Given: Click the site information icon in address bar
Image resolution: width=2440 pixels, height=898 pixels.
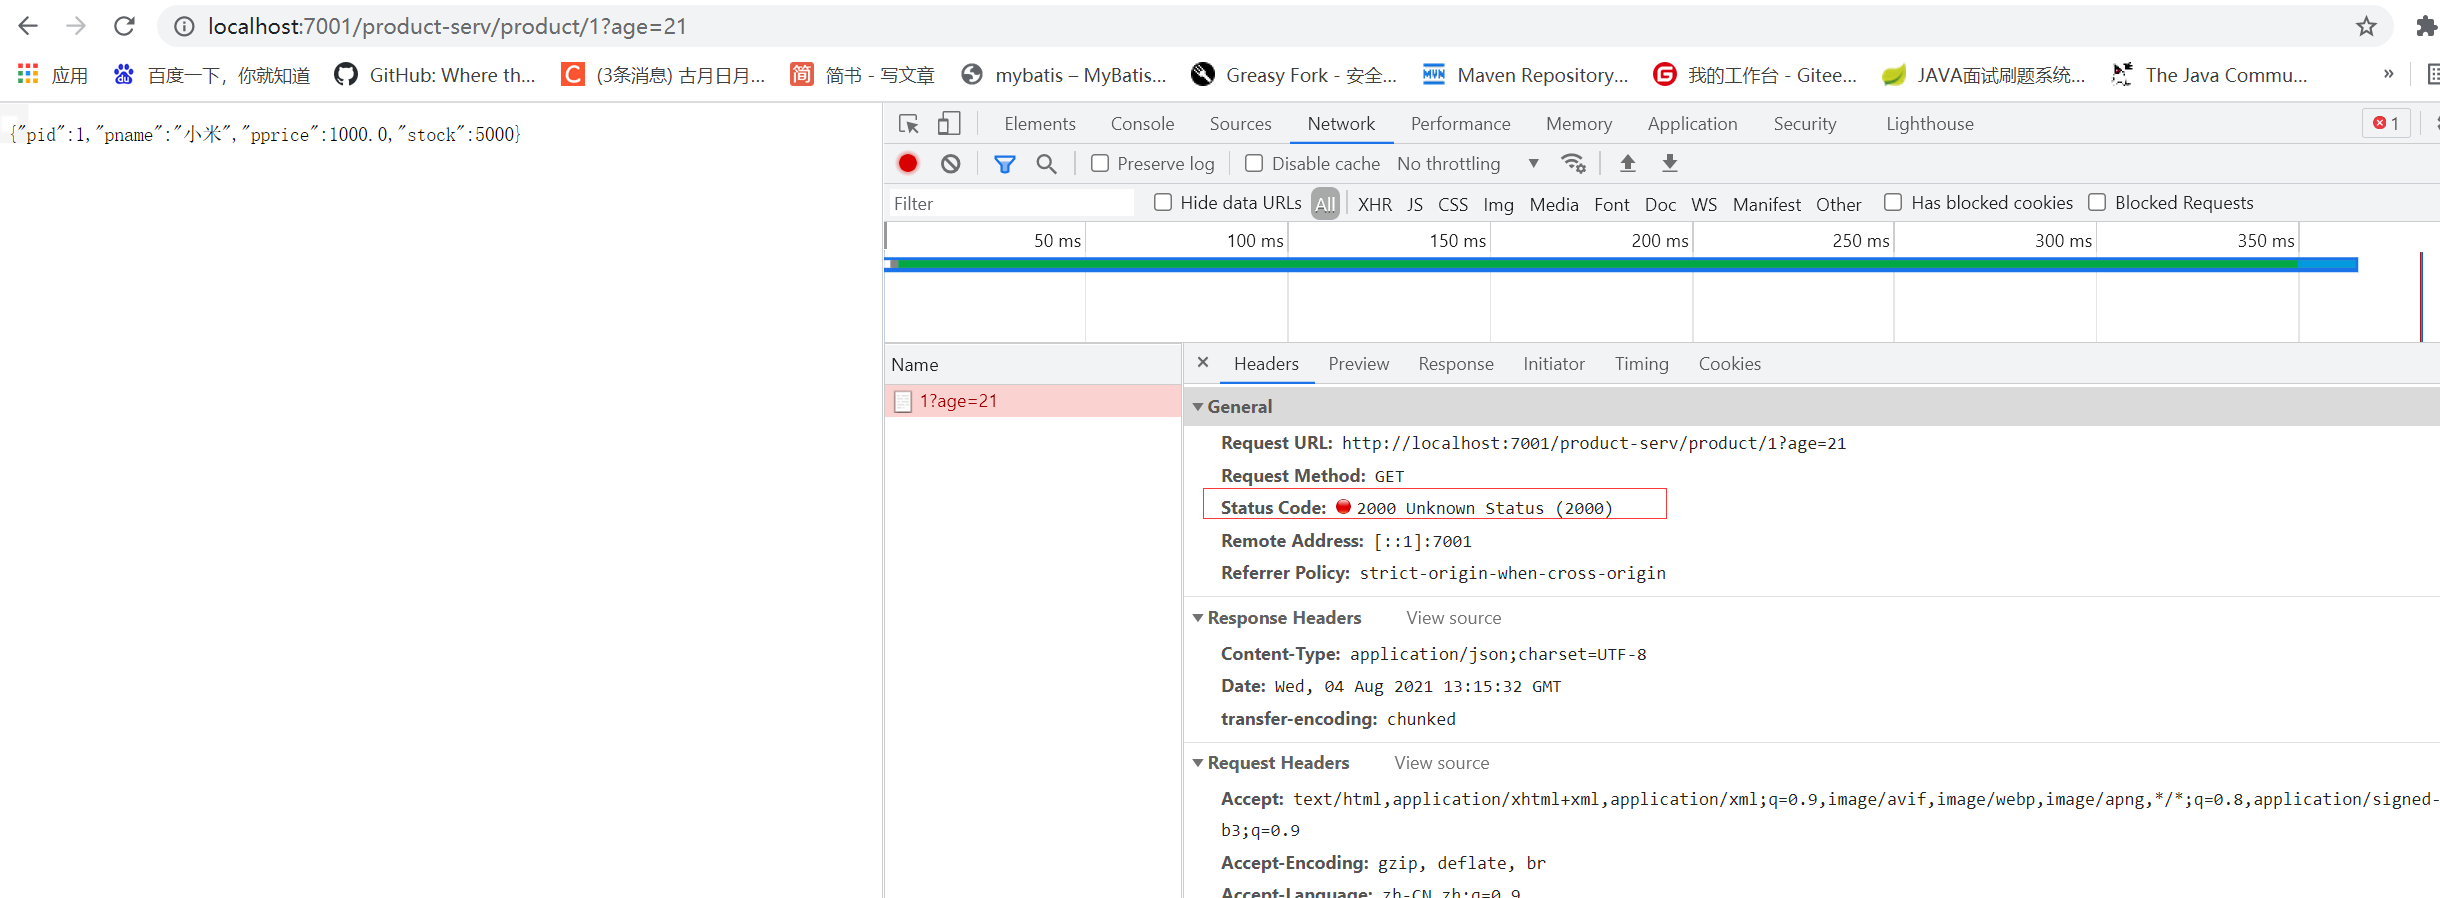Looking at the screenshot, I should (x=184, y=27).
